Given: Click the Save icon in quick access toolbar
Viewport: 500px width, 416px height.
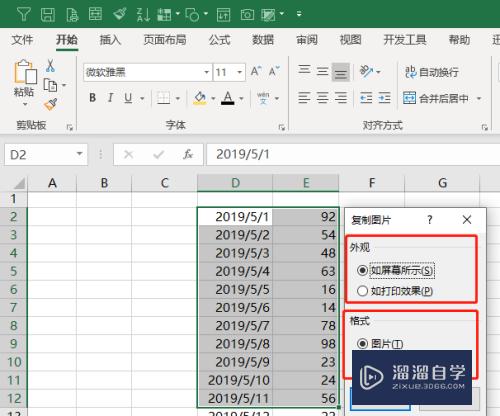Looking at the screenshot, I should coord(48,14).
